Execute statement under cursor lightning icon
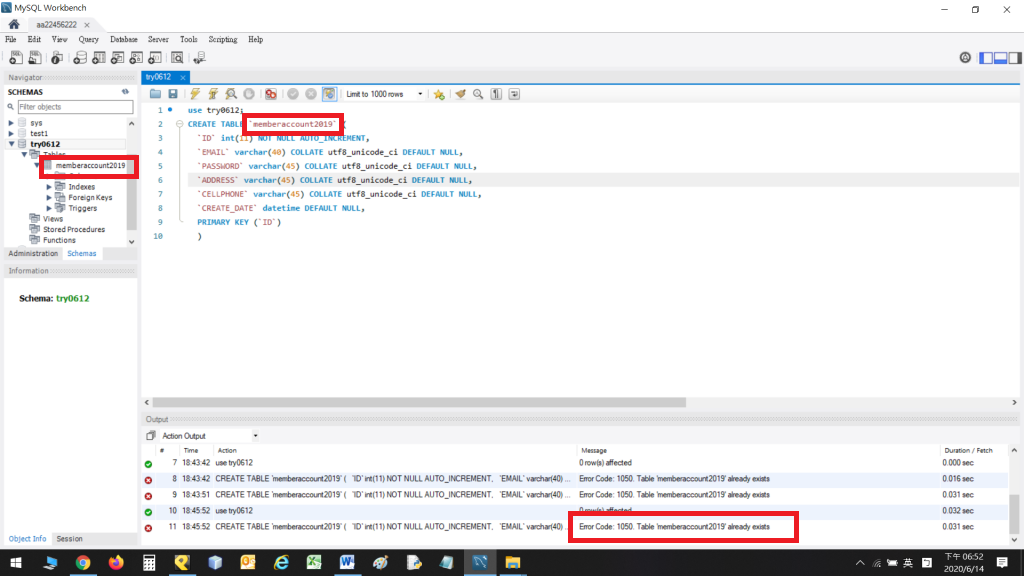 coord(213,94)
